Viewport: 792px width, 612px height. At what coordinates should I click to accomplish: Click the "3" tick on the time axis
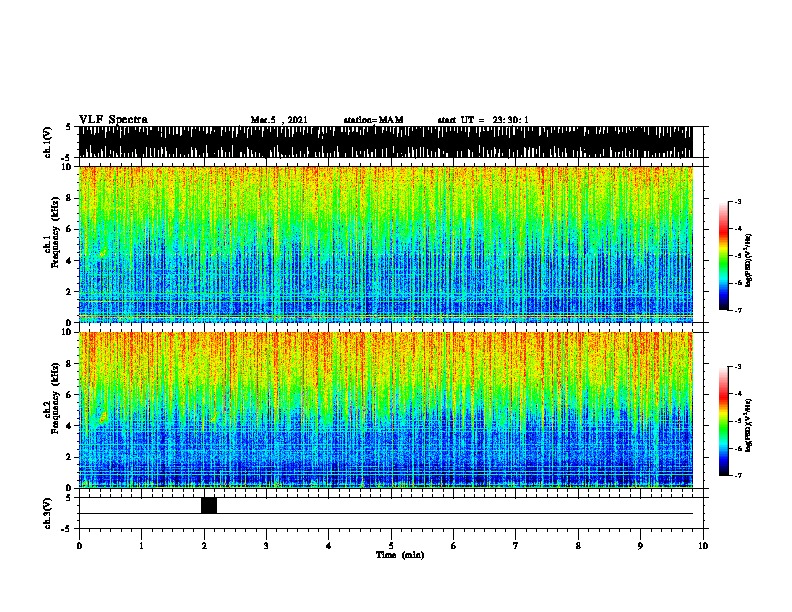[266, 546]
